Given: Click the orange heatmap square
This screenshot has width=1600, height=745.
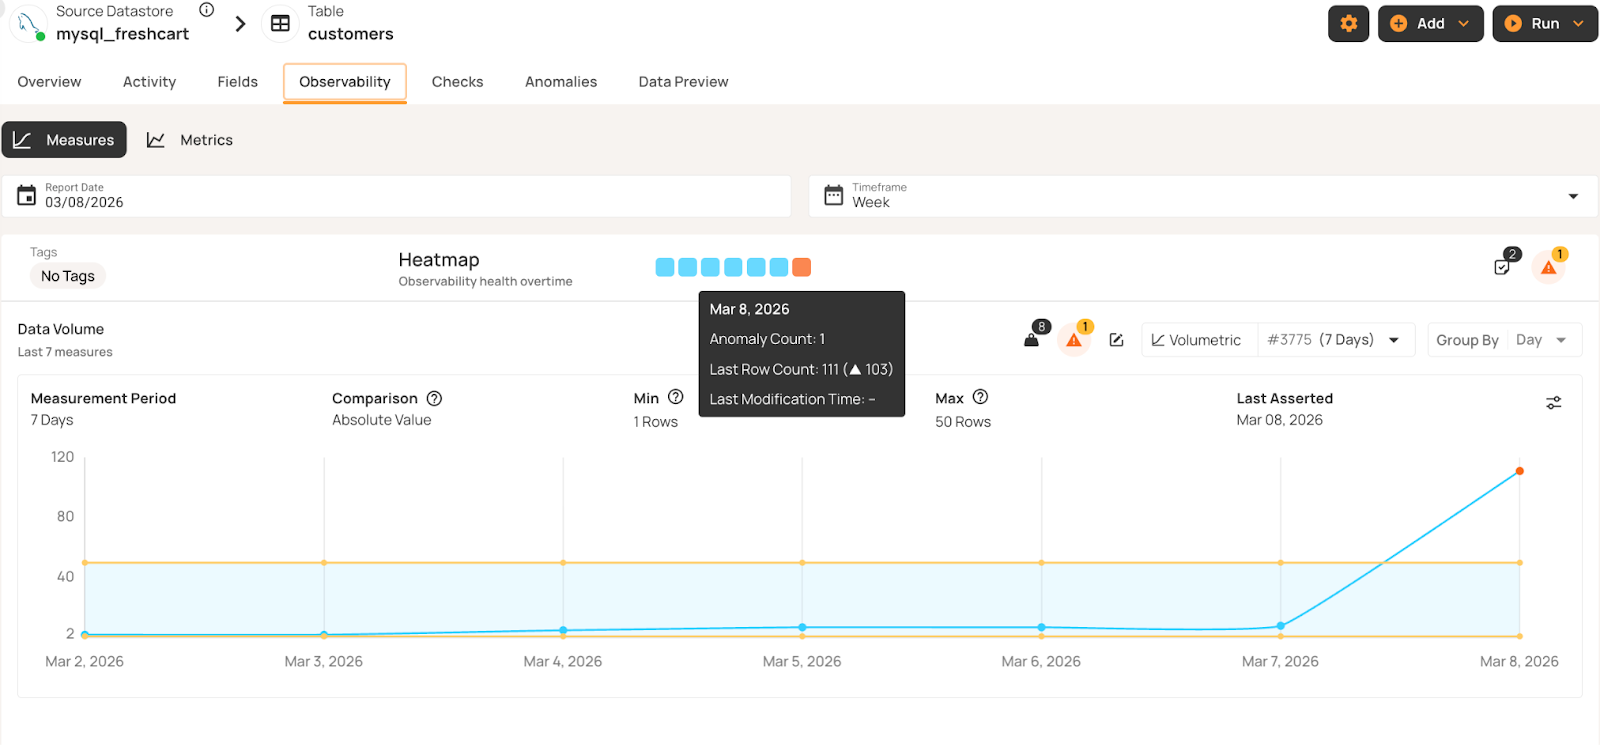Looking at the screenshot, I should (x=802, y=267).
